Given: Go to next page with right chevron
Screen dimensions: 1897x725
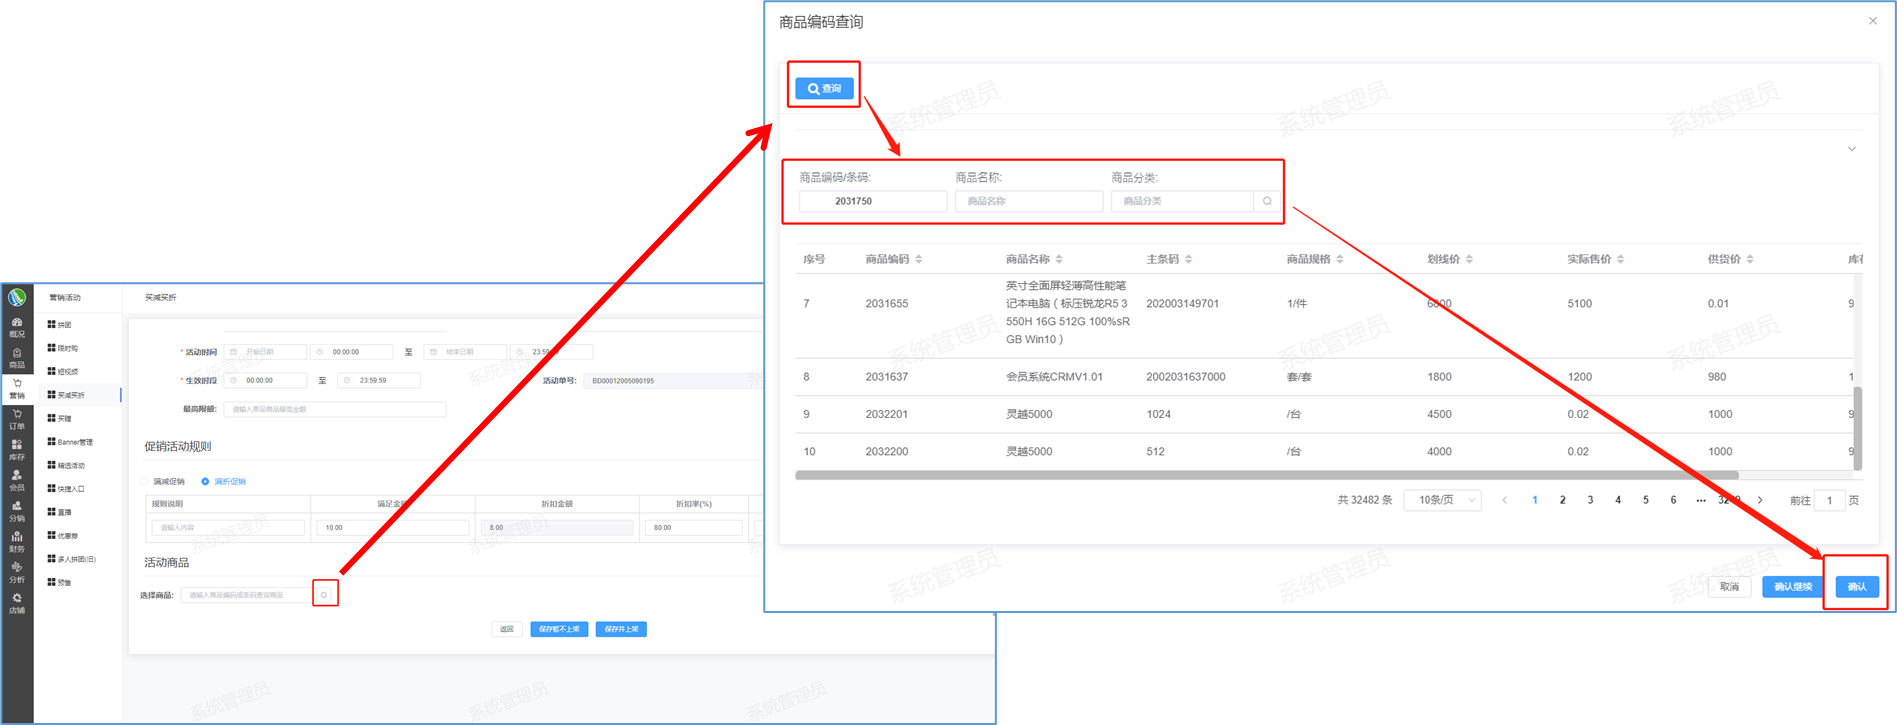Looking at the screenshot, I should pos(1760,500).
